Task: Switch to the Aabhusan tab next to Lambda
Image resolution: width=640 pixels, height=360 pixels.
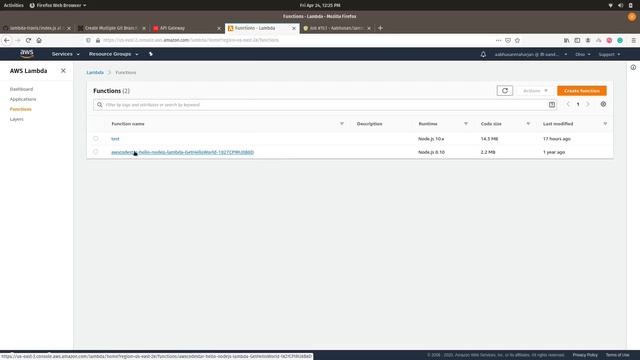Action: click(336, 28)
